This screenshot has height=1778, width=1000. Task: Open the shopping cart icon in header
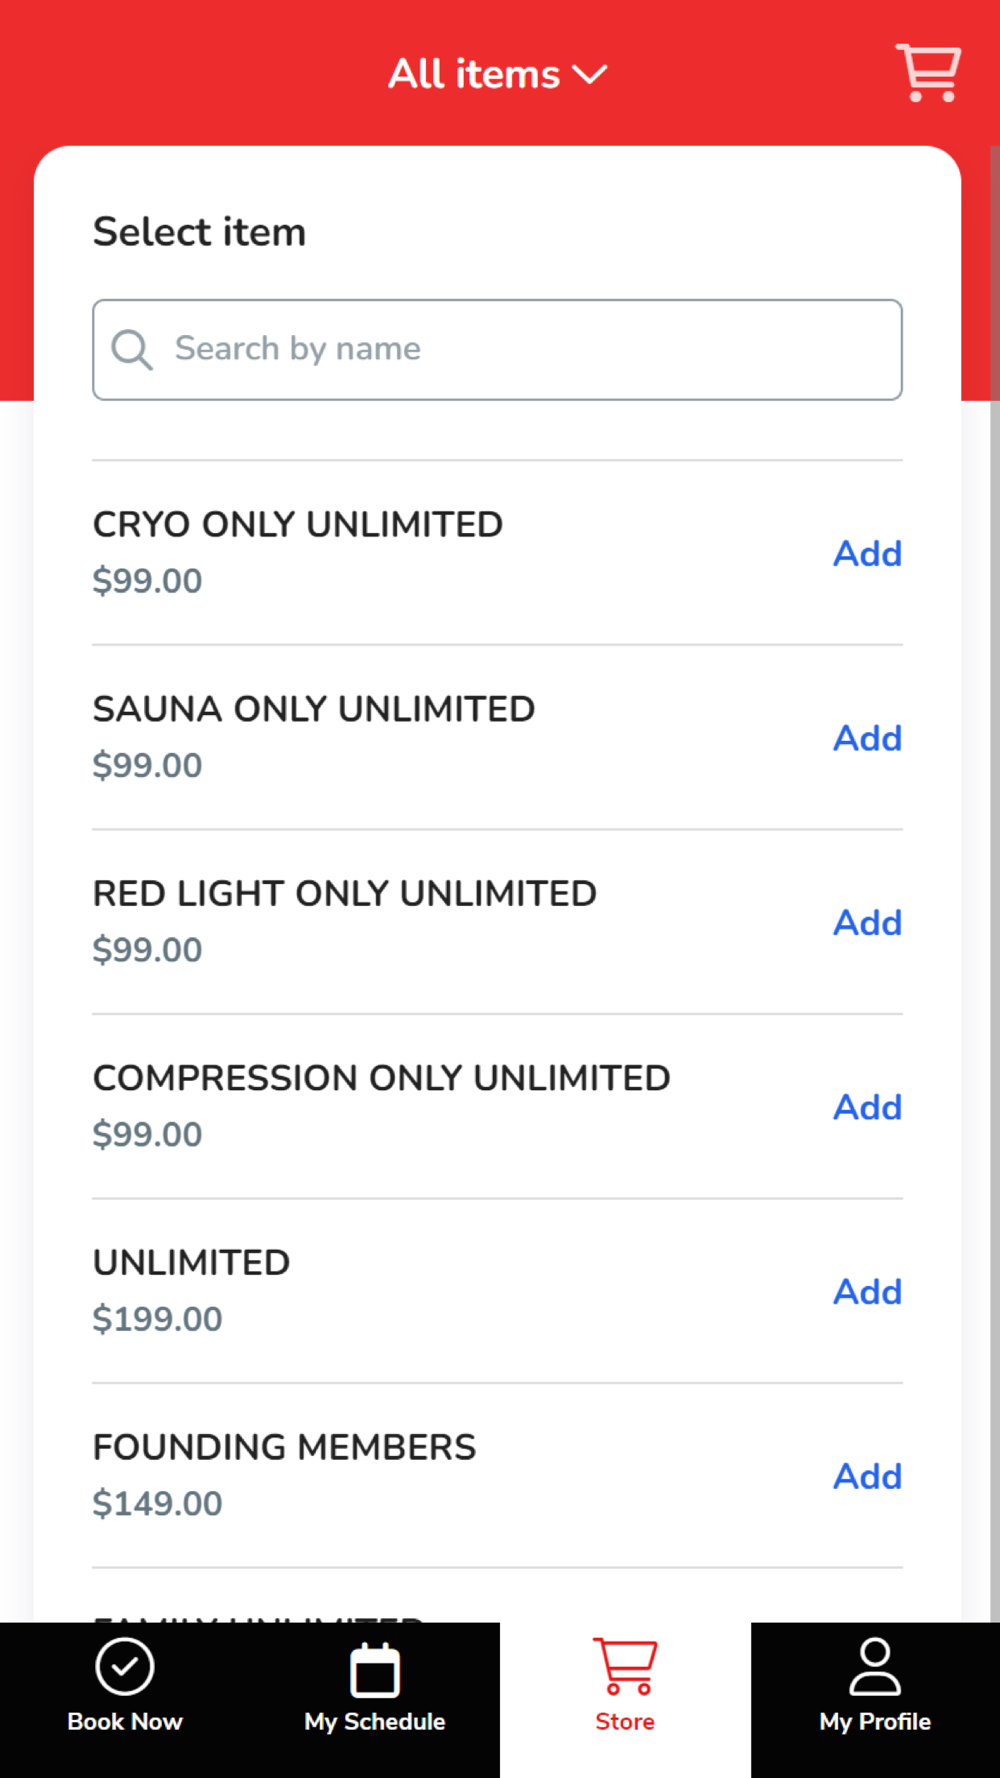point(928,73)
